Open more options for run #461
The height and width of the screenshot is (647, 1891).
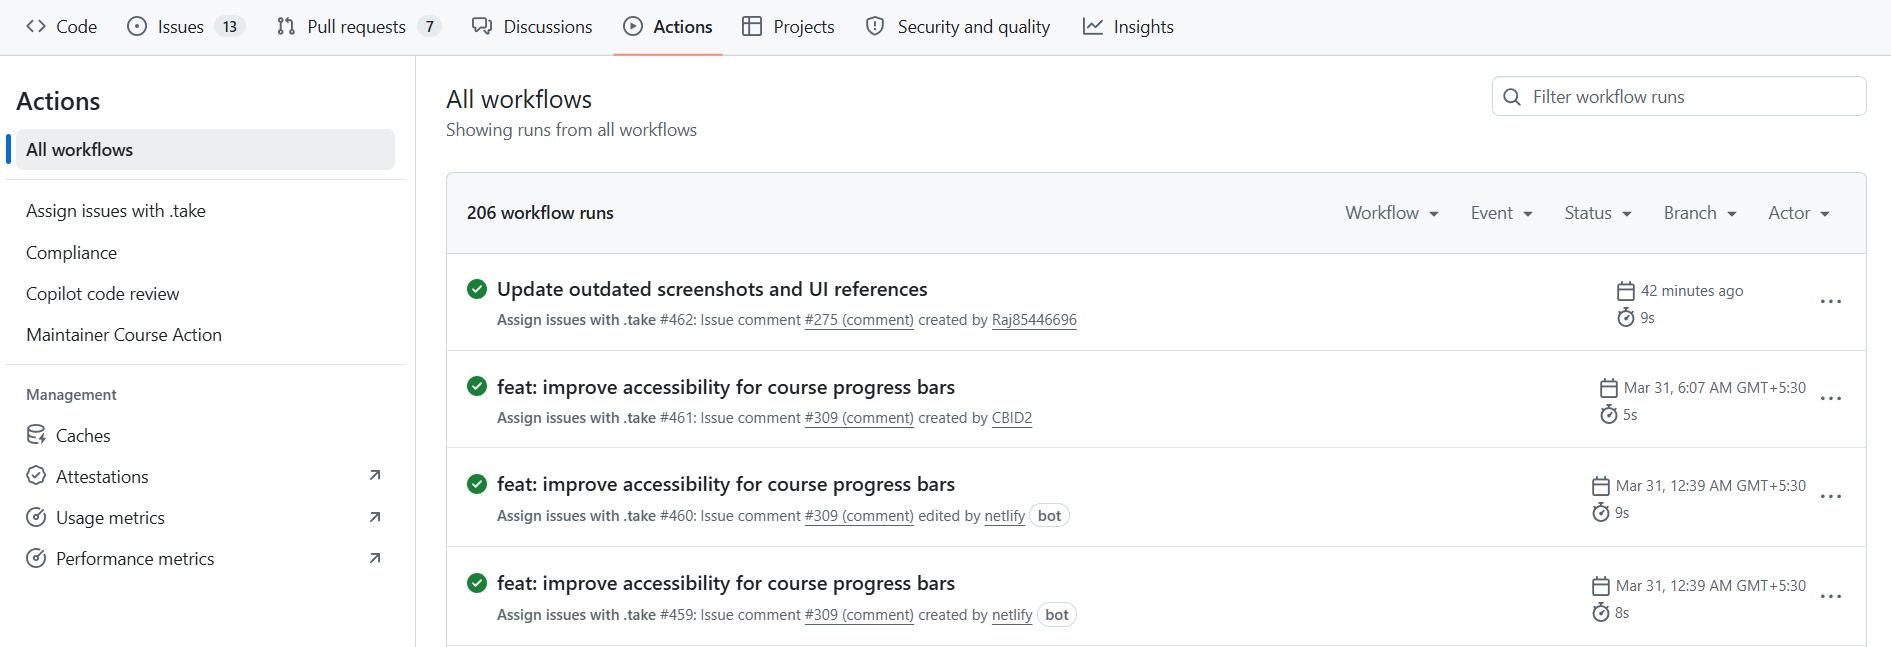point(1831,398)
